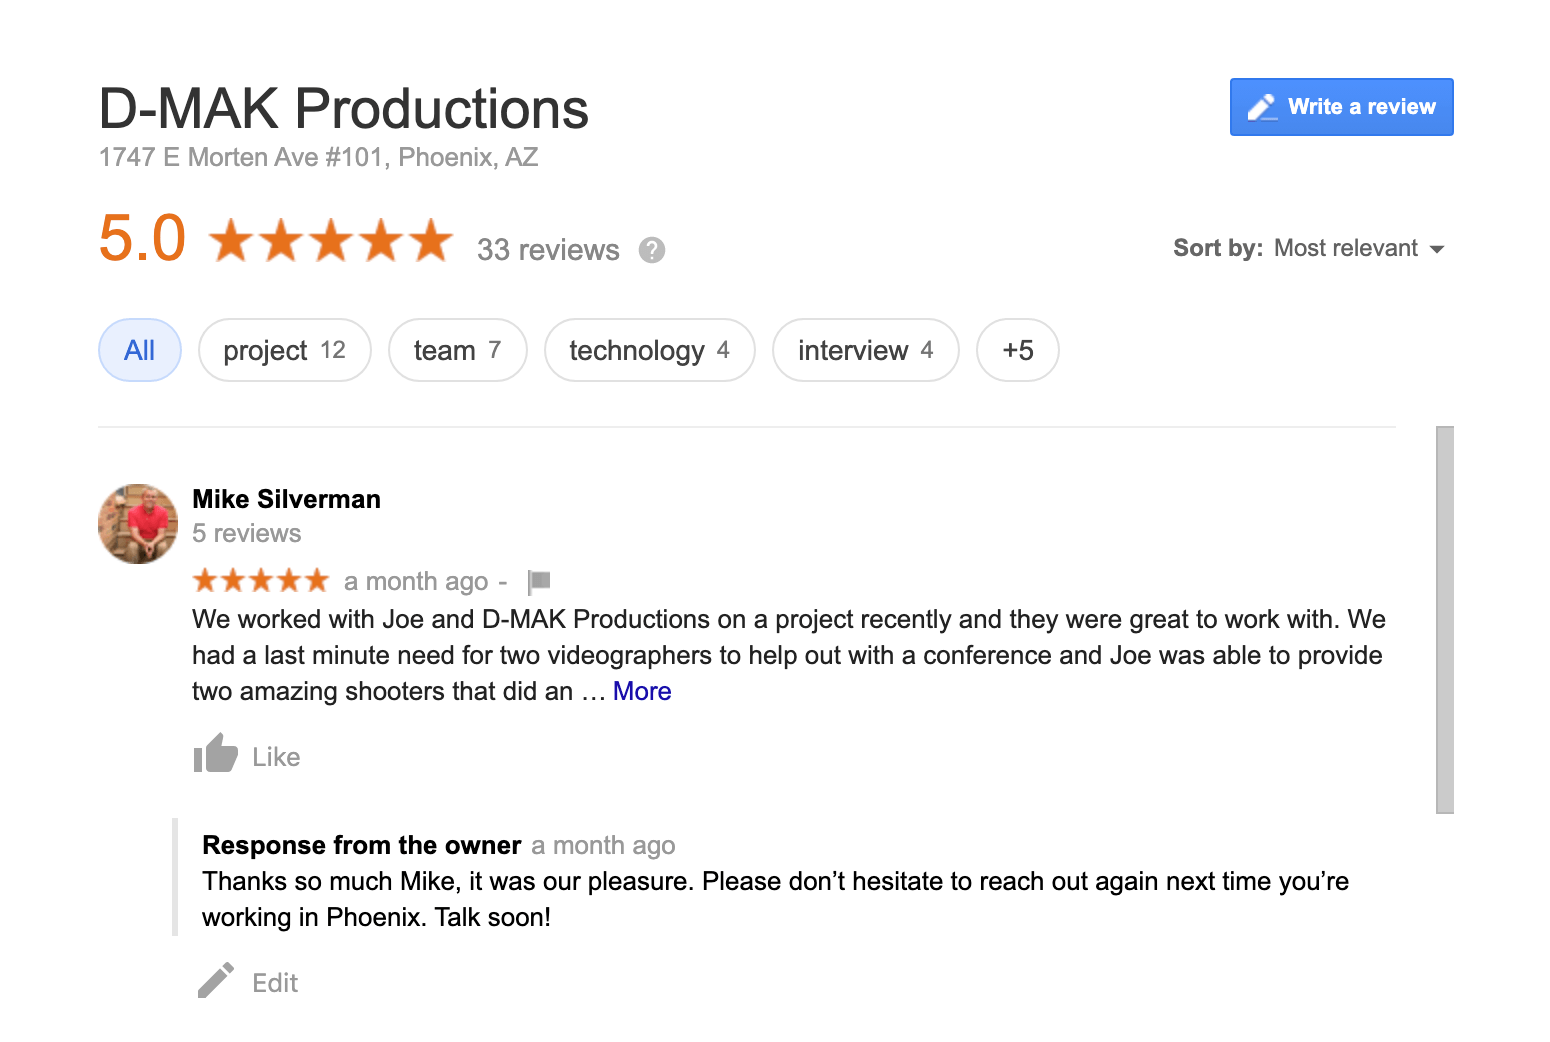Open Mike Silverman's profile photo
The height and width of the screenshot is (1042, 1550).
click(x=138, y=524)
